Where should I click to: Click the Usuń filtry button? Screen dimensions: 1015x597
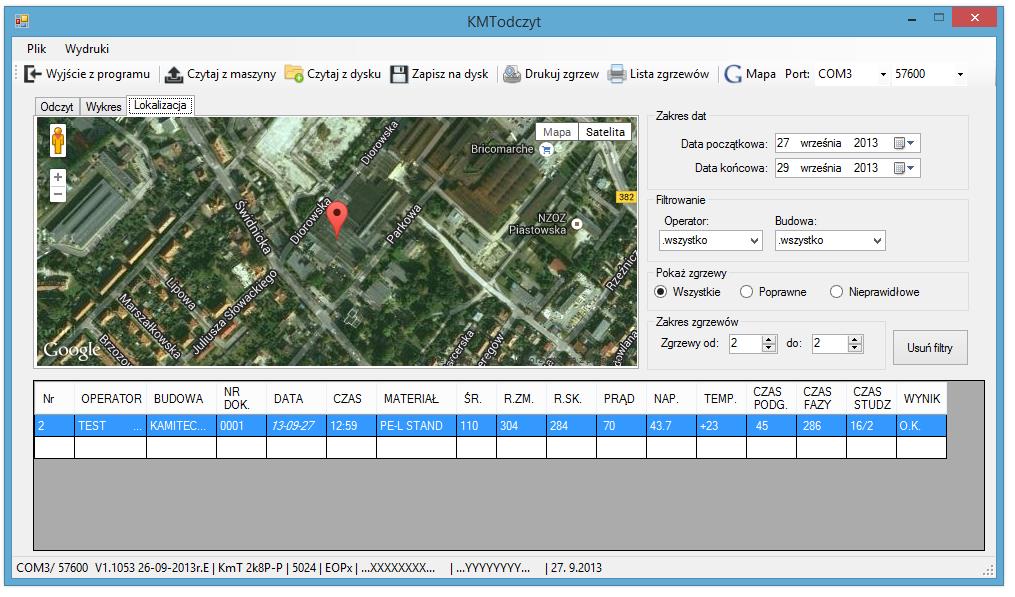pyautogui.click(x=930, y=348)
